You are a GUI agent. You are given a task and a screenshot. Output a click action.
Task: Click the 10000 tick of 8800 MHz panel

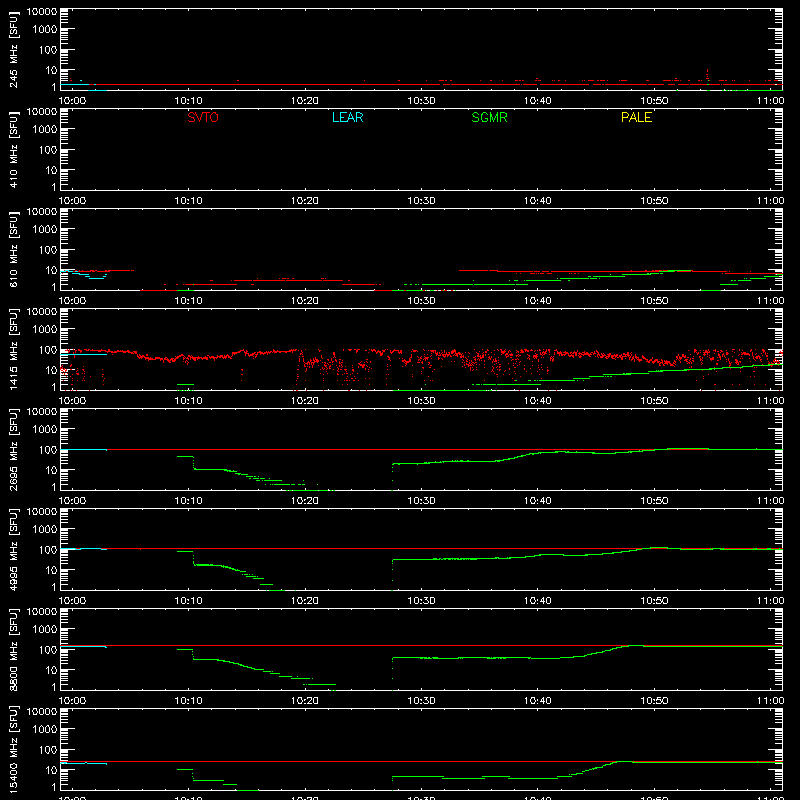(x=42, y=612)
